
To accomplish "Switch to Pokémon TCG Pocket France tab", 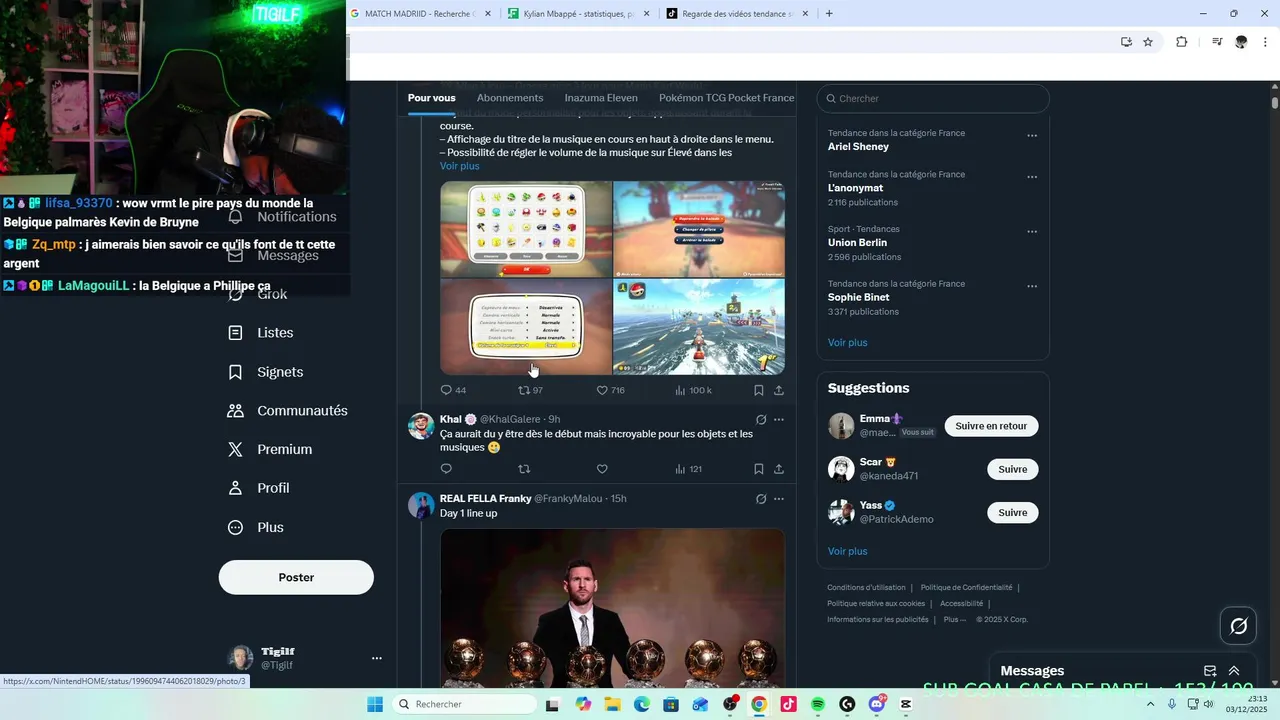I will tap(726, 98).
